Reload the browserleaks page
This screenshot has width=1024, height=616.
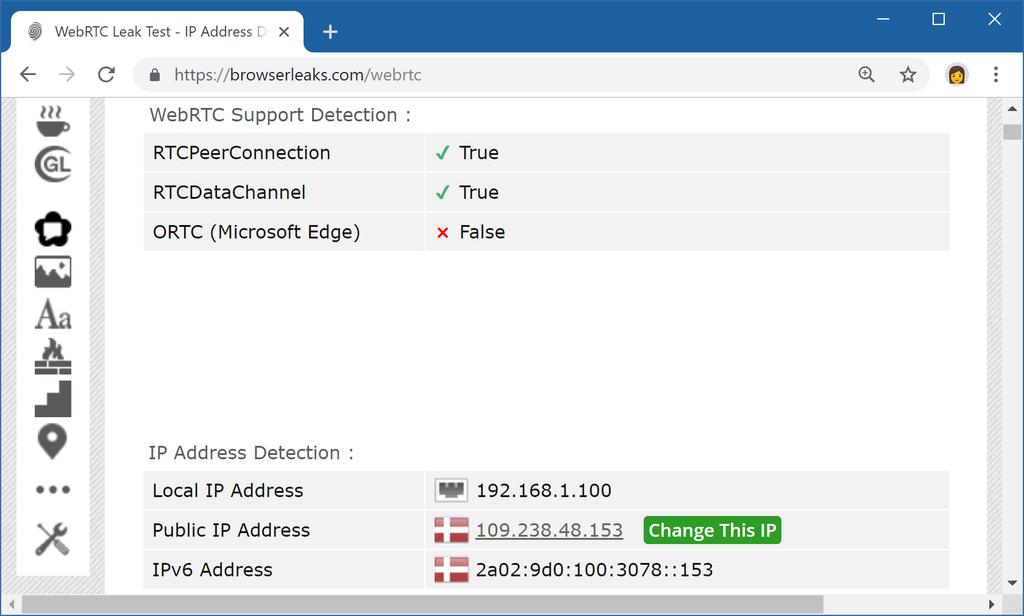[x=106, y=74]
